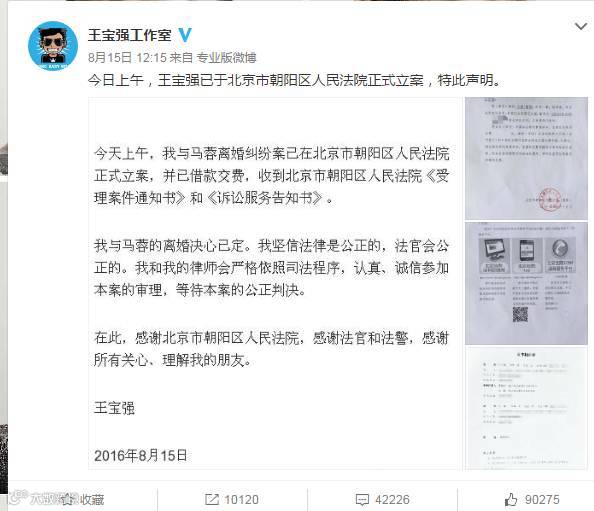Viewport: 594px width, 511px height.
Task: Open the large statement text image
Action: tap(275, 283)
